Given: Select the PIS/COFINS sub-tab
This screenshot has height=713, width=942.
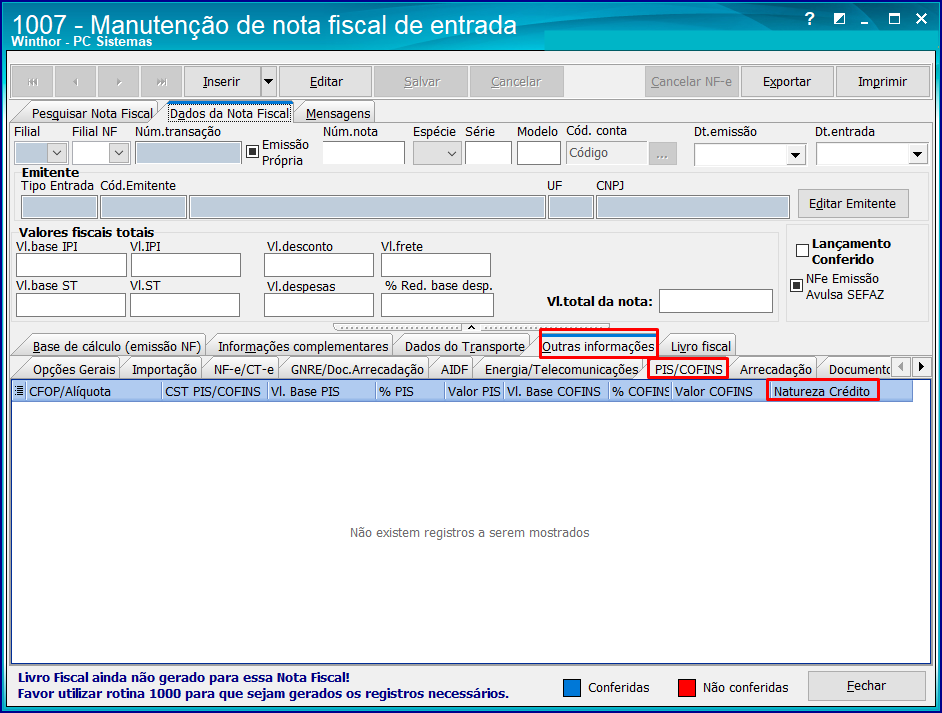Looking at the screenshot, I should click(688, 369).
